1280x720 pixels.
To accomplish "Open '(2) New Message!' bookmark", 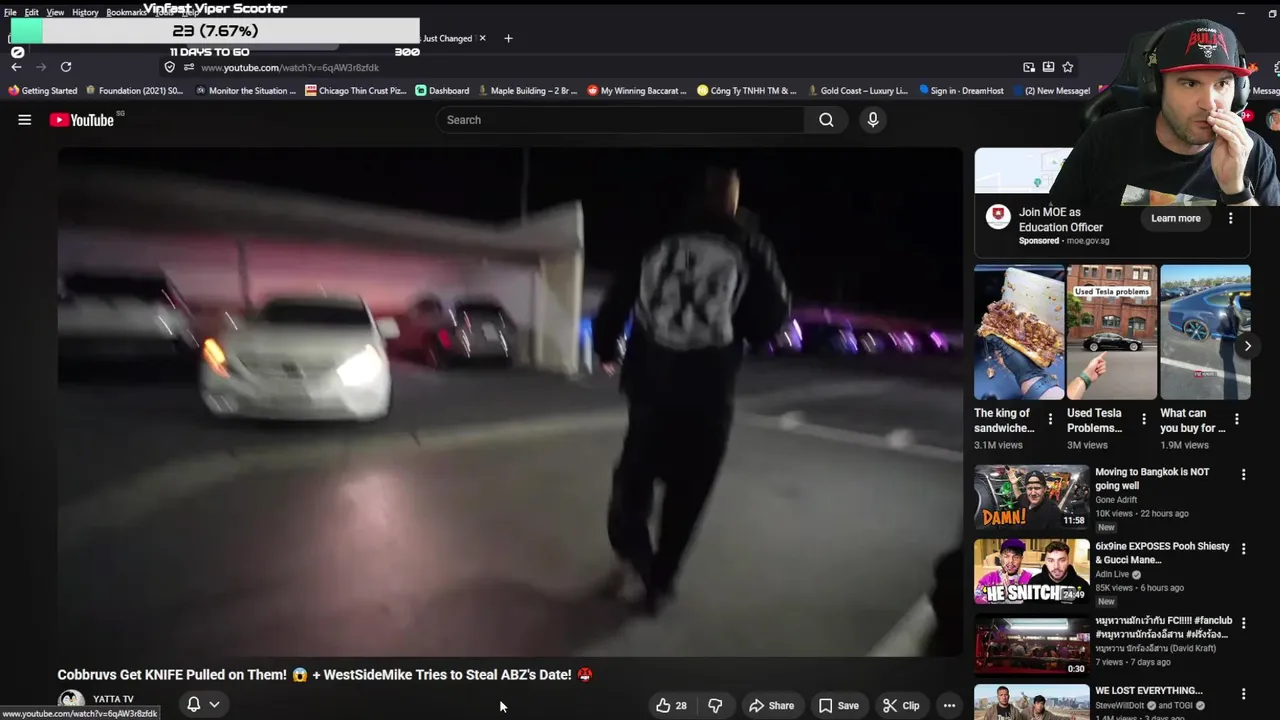I will point(1051,90).
